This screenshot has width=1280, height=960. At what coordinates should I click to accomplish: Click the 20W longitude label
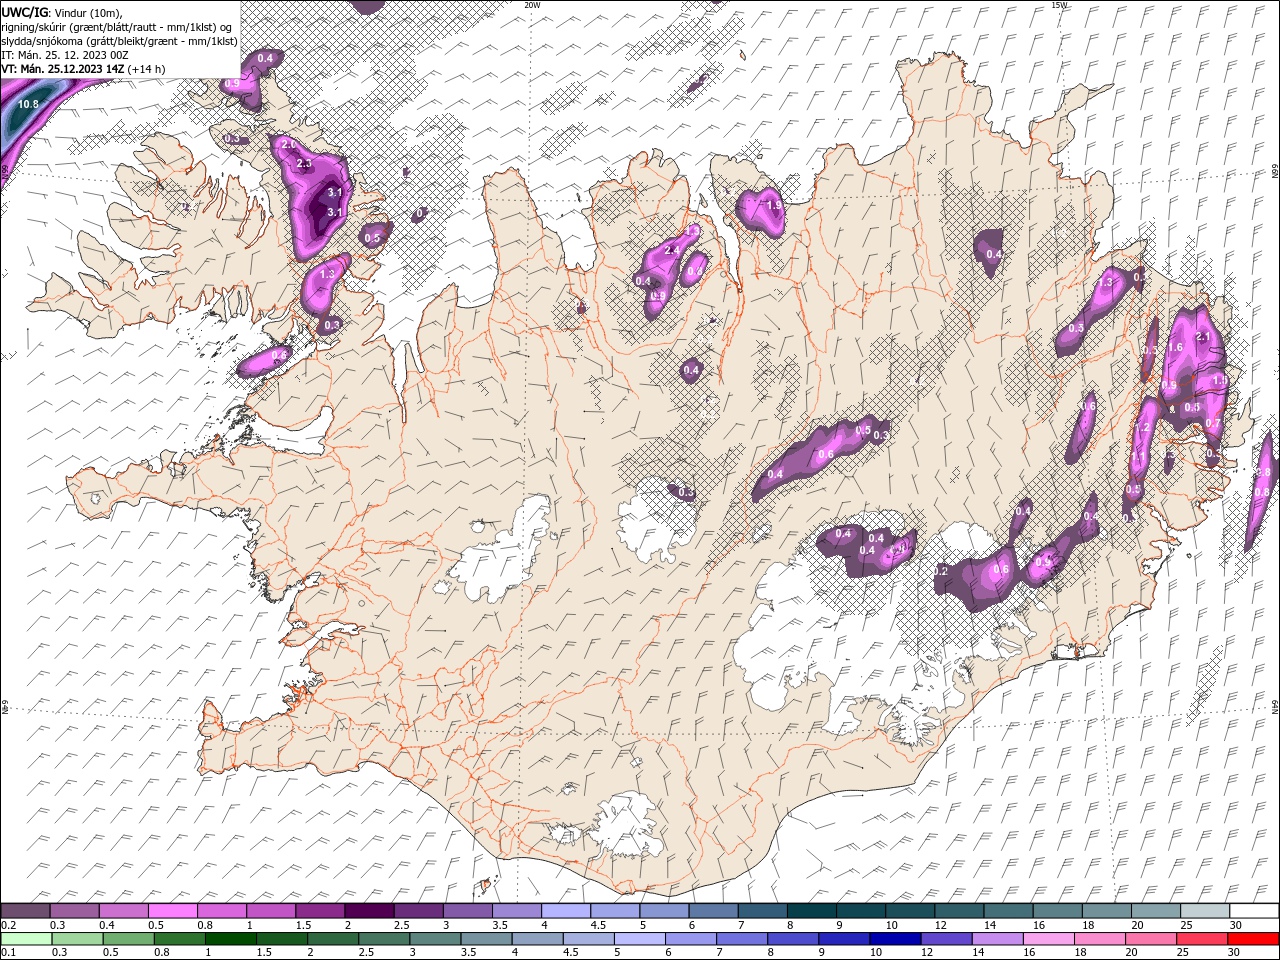pos(533,5)
